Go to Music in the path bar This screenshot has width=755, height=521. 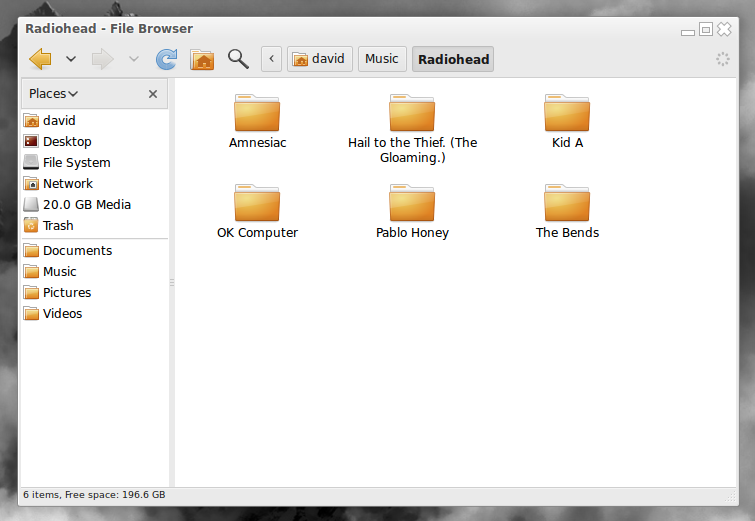pyautogui.click(x=382, y=59)
